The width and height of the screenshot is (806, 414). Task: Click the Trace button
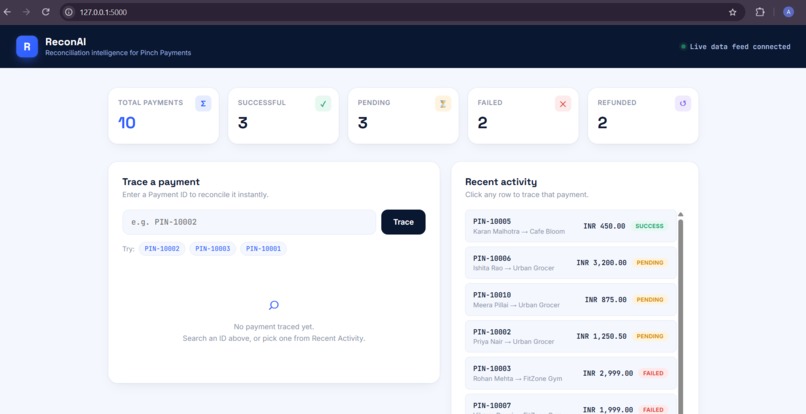(x=403, y=222)
